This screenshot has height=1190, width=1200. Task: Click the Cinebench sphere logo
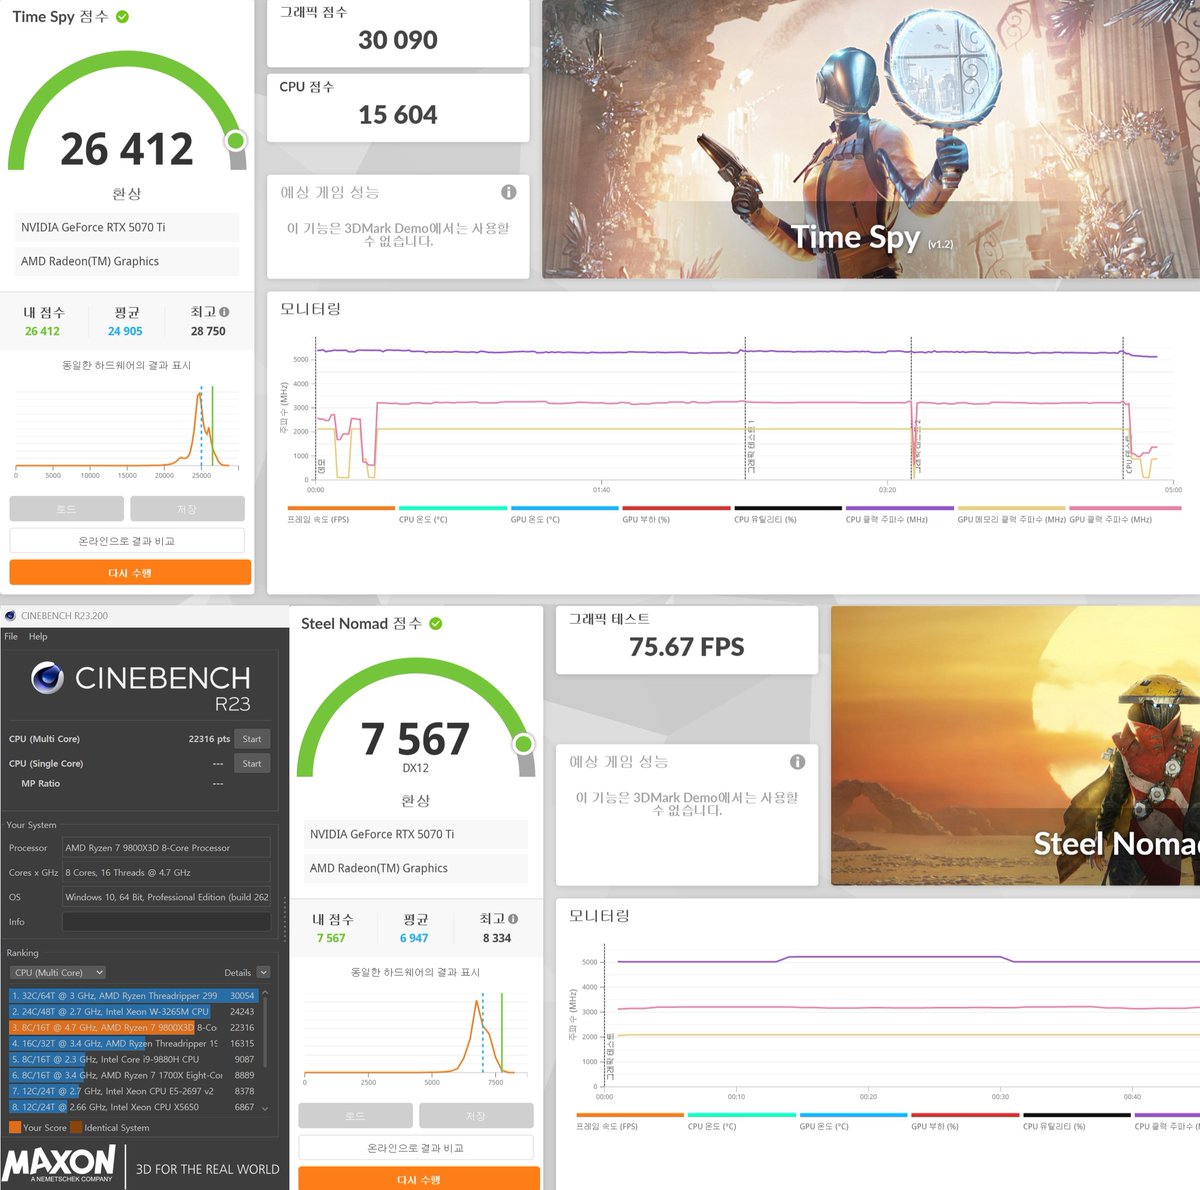click(x=47, y=678)
